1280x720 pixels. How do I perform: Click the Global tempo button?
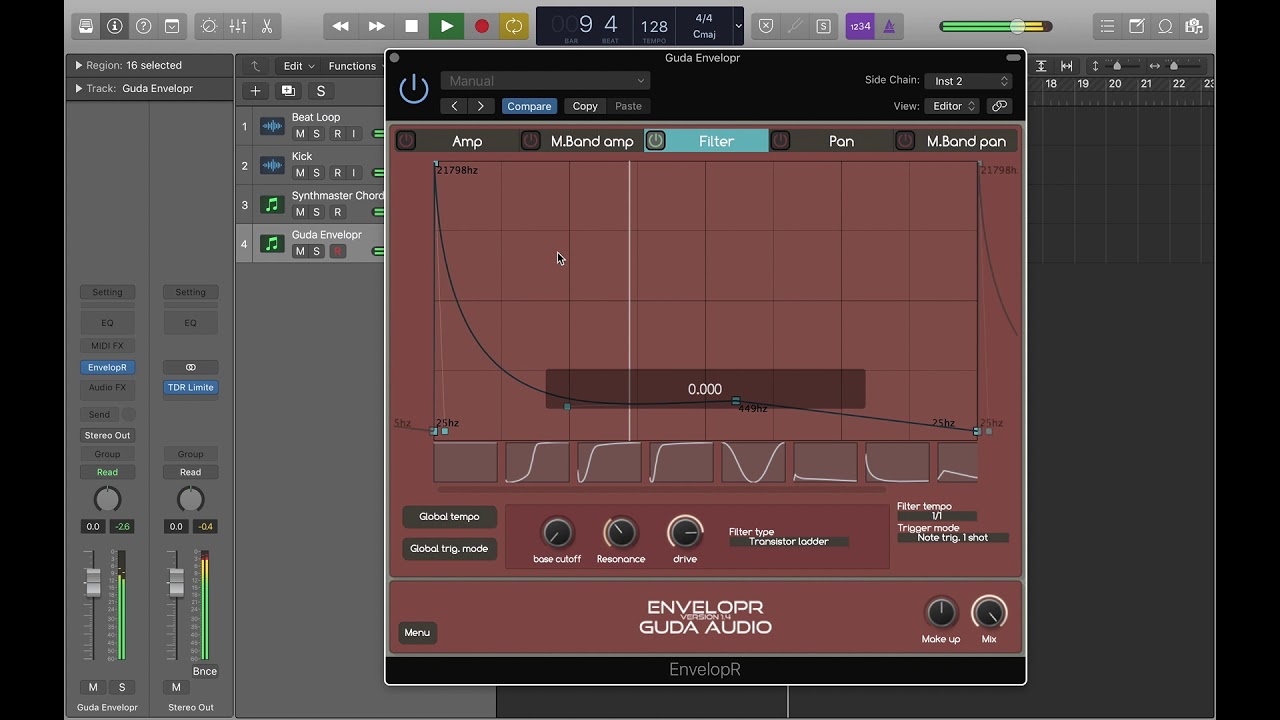[449, 517]
